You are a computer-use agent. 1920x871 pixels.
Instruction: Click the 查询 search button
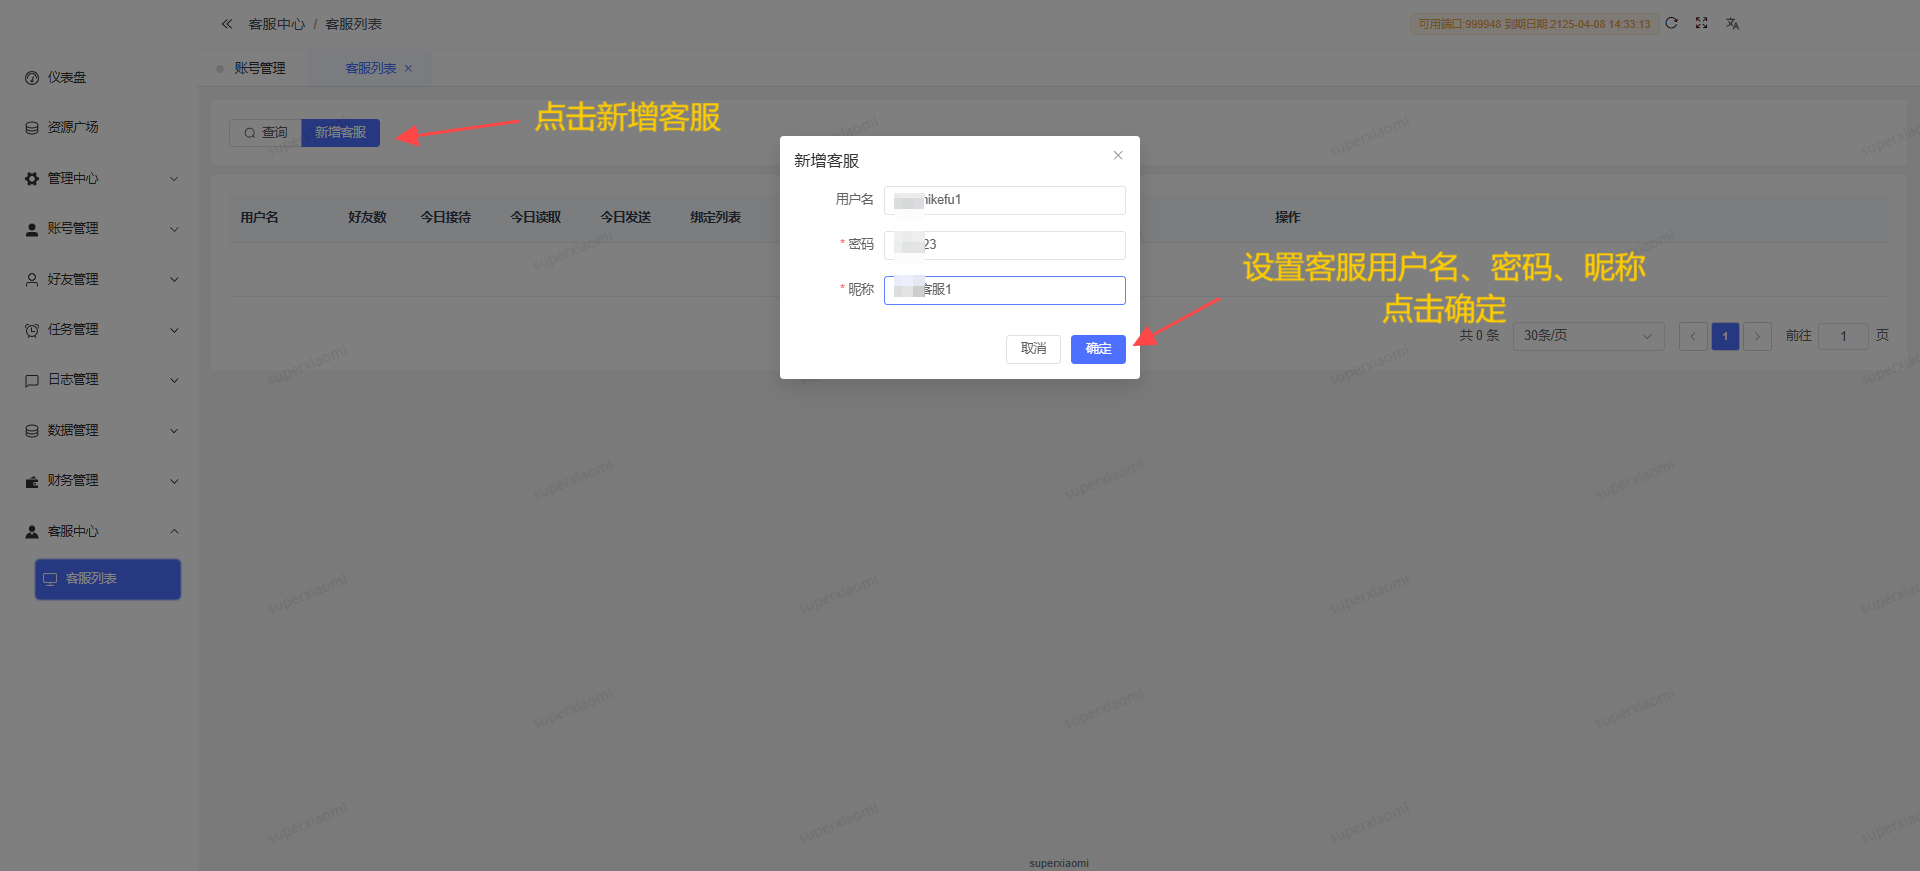coord(265,133)
